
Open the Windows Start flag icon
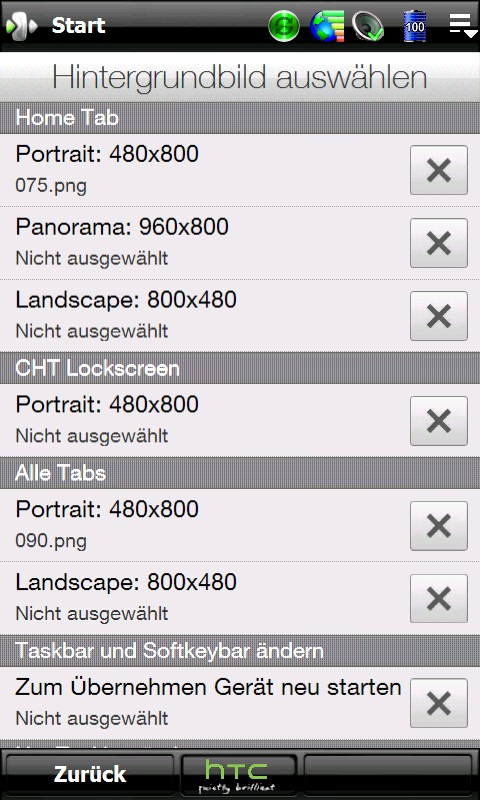[x=21, y=25]
